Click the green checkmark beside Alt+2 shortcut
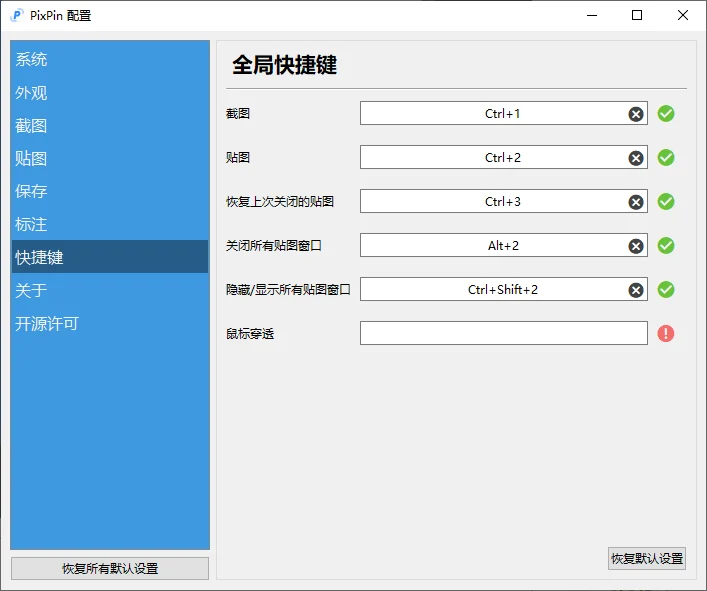This screenshot has width=707, height=591. [x=666, y=245]
